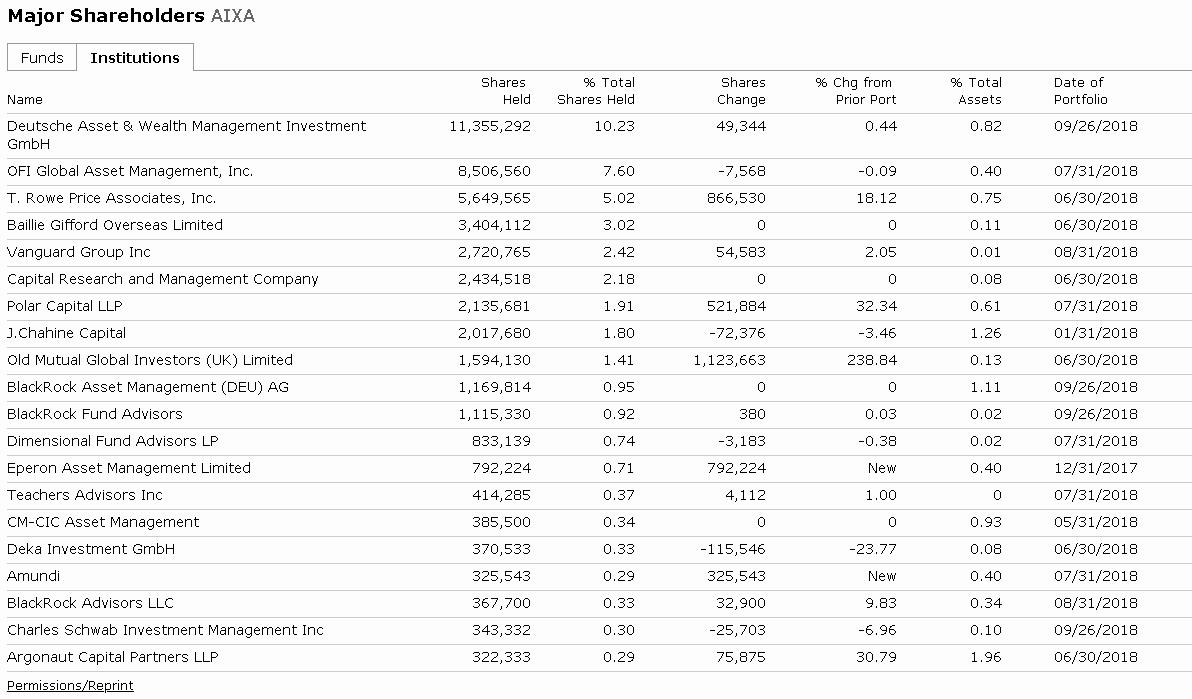Click the Major Shareholders AIXA heading

tap(131, 16)
